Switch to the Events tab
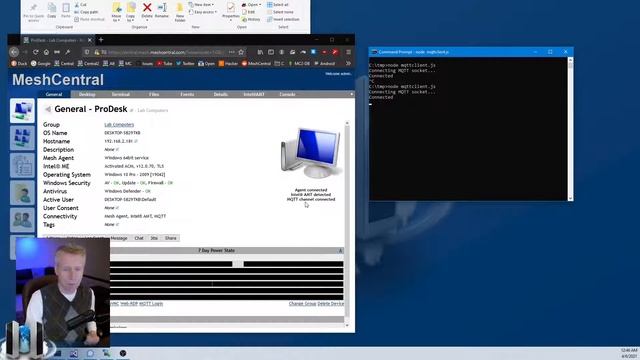The width and height of the screenshot is (640, 360). 187,94
